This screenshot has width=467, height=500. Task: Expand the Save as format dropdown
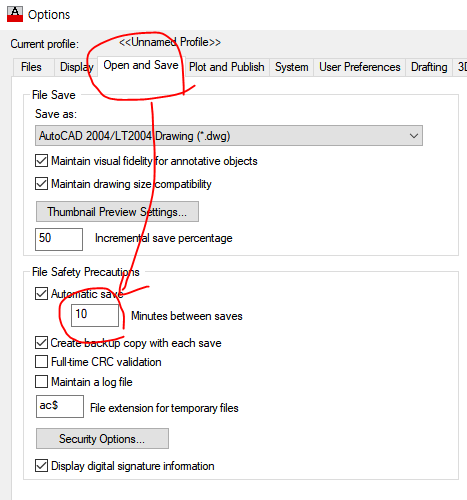coord(229,136)
